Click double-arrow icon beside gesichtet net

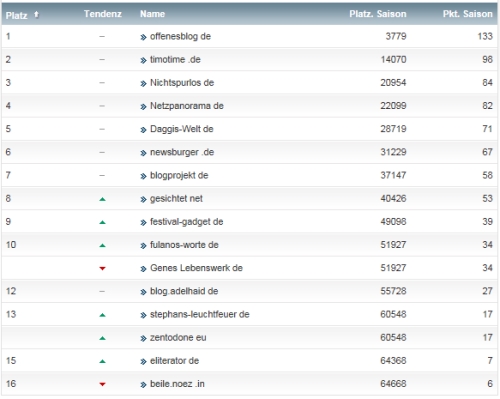143,200
